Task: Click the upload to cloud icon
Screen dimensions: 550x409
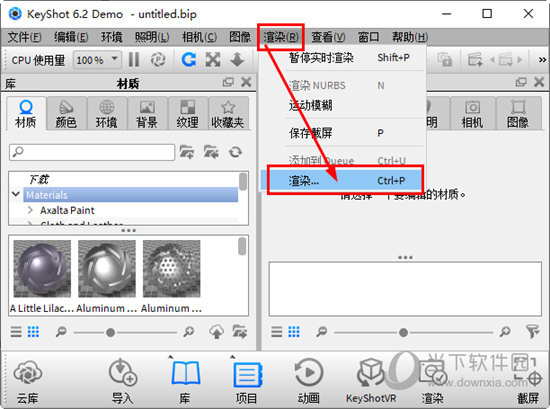Action: pos(216,331)
